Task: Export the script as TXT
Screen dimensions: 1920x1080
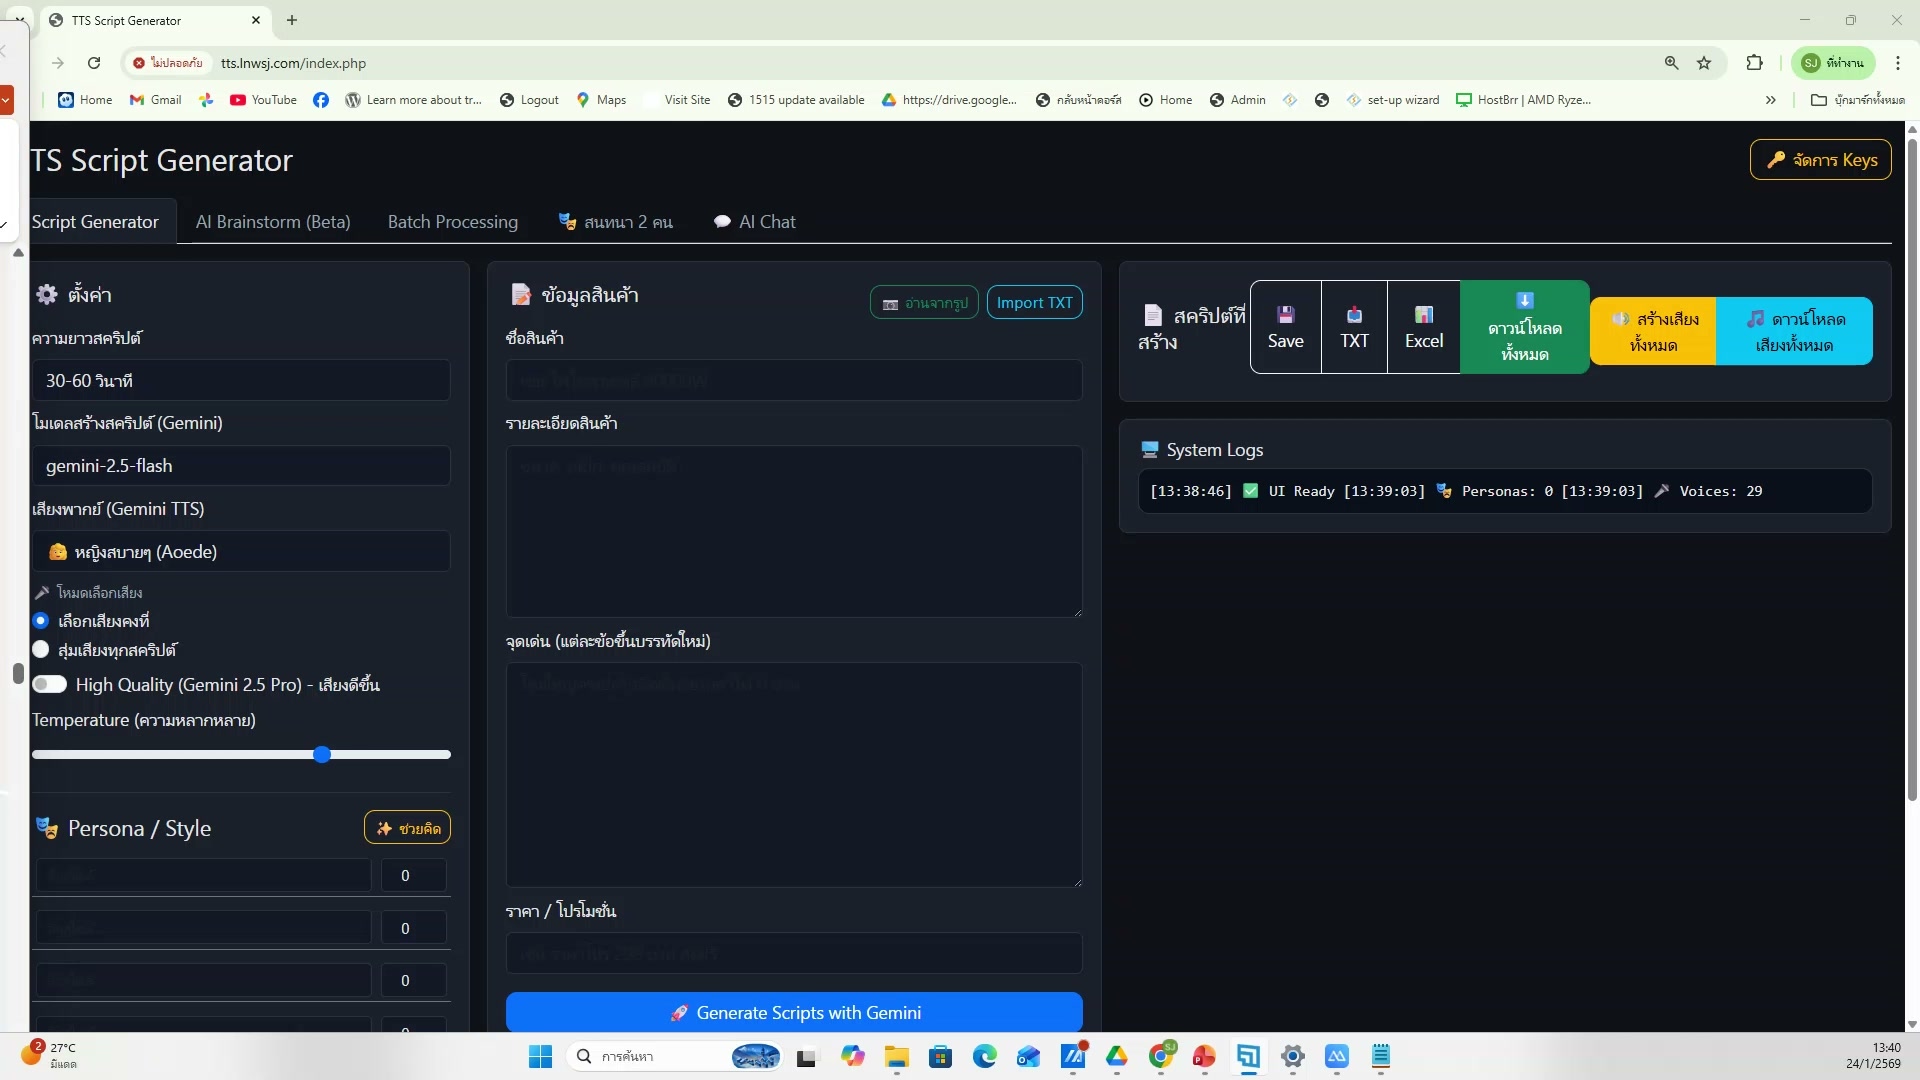Action: tap(1354, 327)
